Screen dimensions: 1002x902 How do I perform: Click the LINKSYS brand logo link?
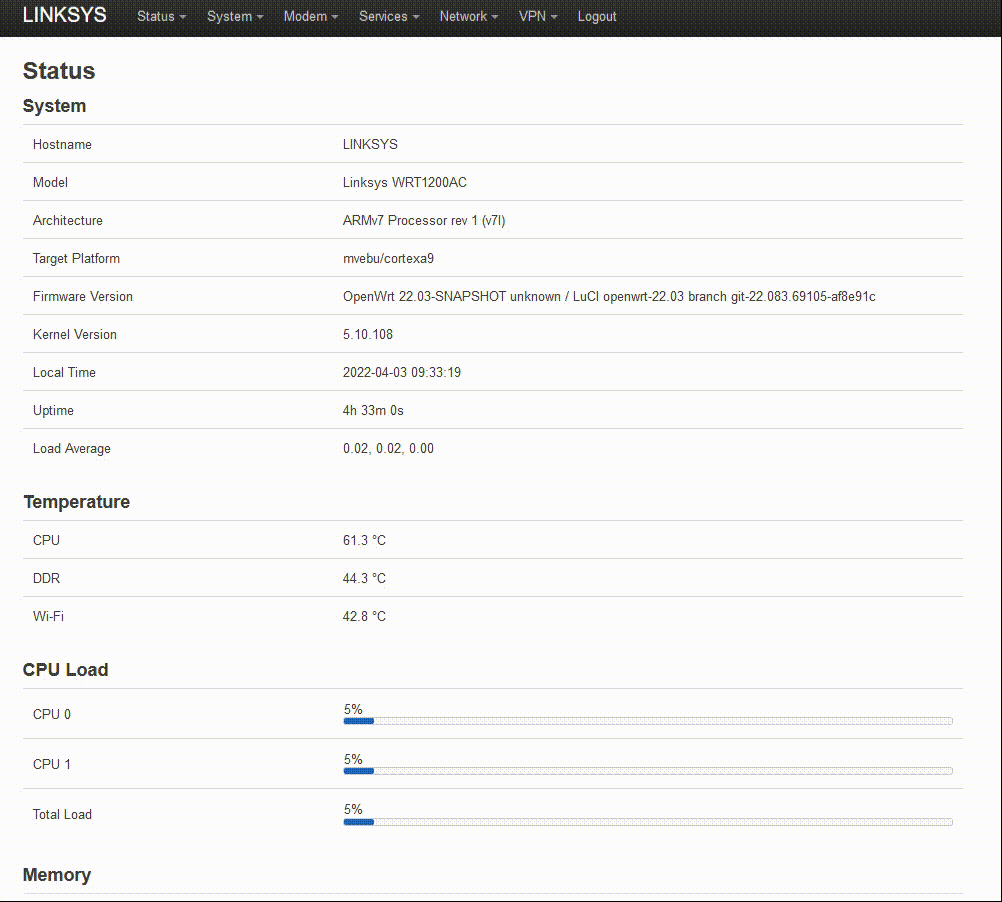65,15
